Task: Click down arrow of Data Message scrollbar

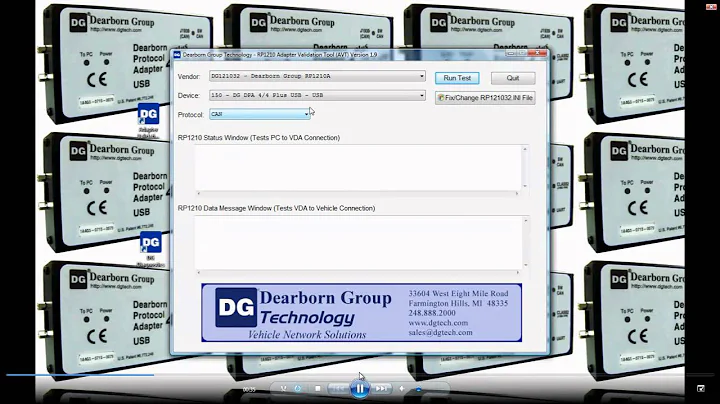Action: [x=526, y=265]
